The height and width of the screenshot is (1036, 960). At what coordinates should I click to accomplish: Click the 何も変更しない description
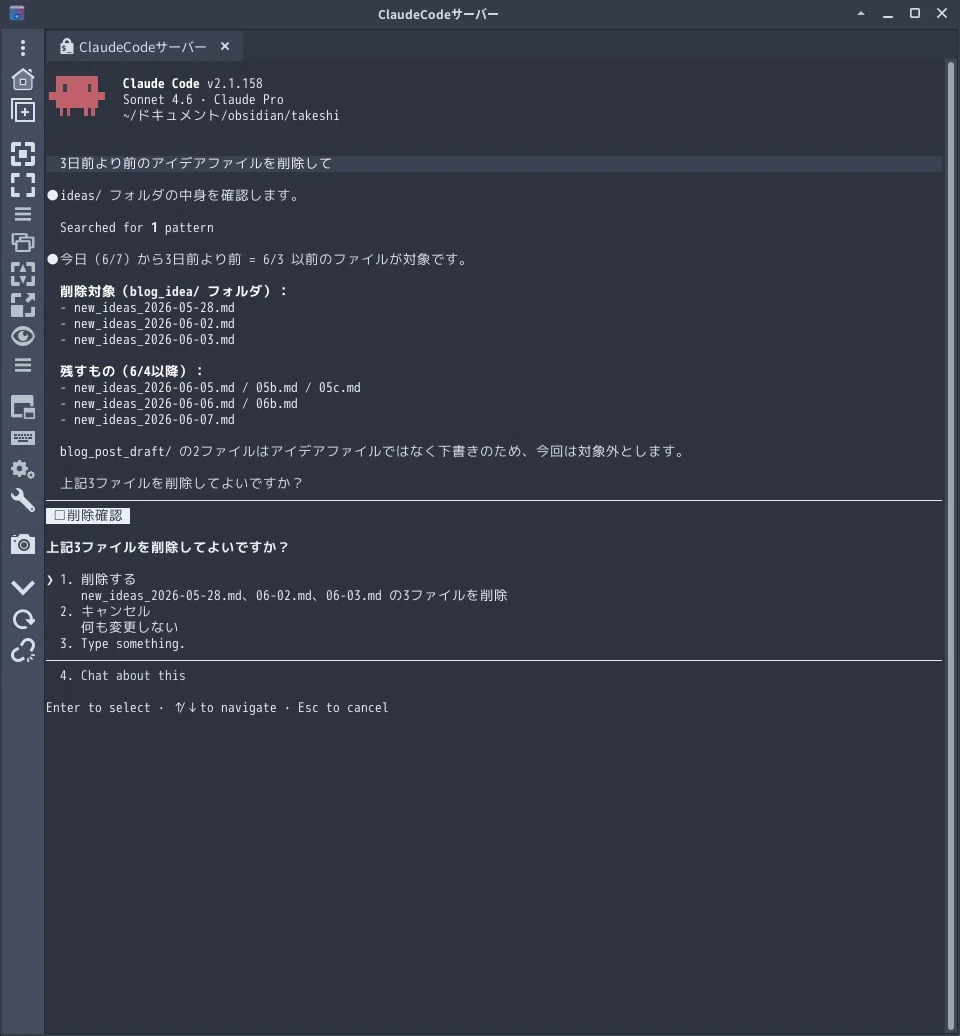tap(129, 627)
